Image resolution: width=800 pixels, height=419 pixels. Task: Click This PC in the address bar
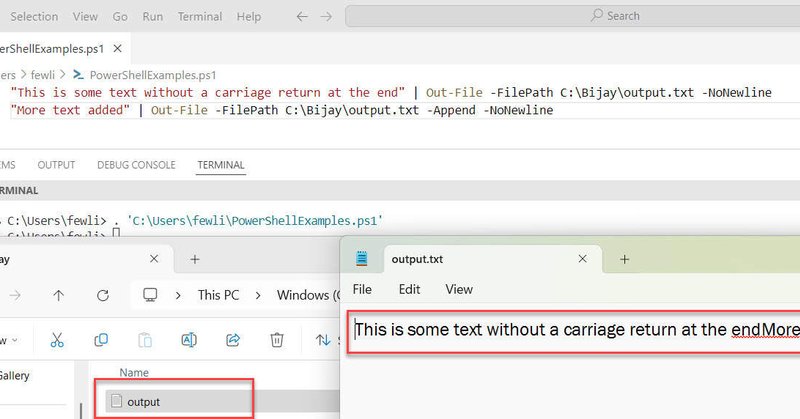click(218, 295)
